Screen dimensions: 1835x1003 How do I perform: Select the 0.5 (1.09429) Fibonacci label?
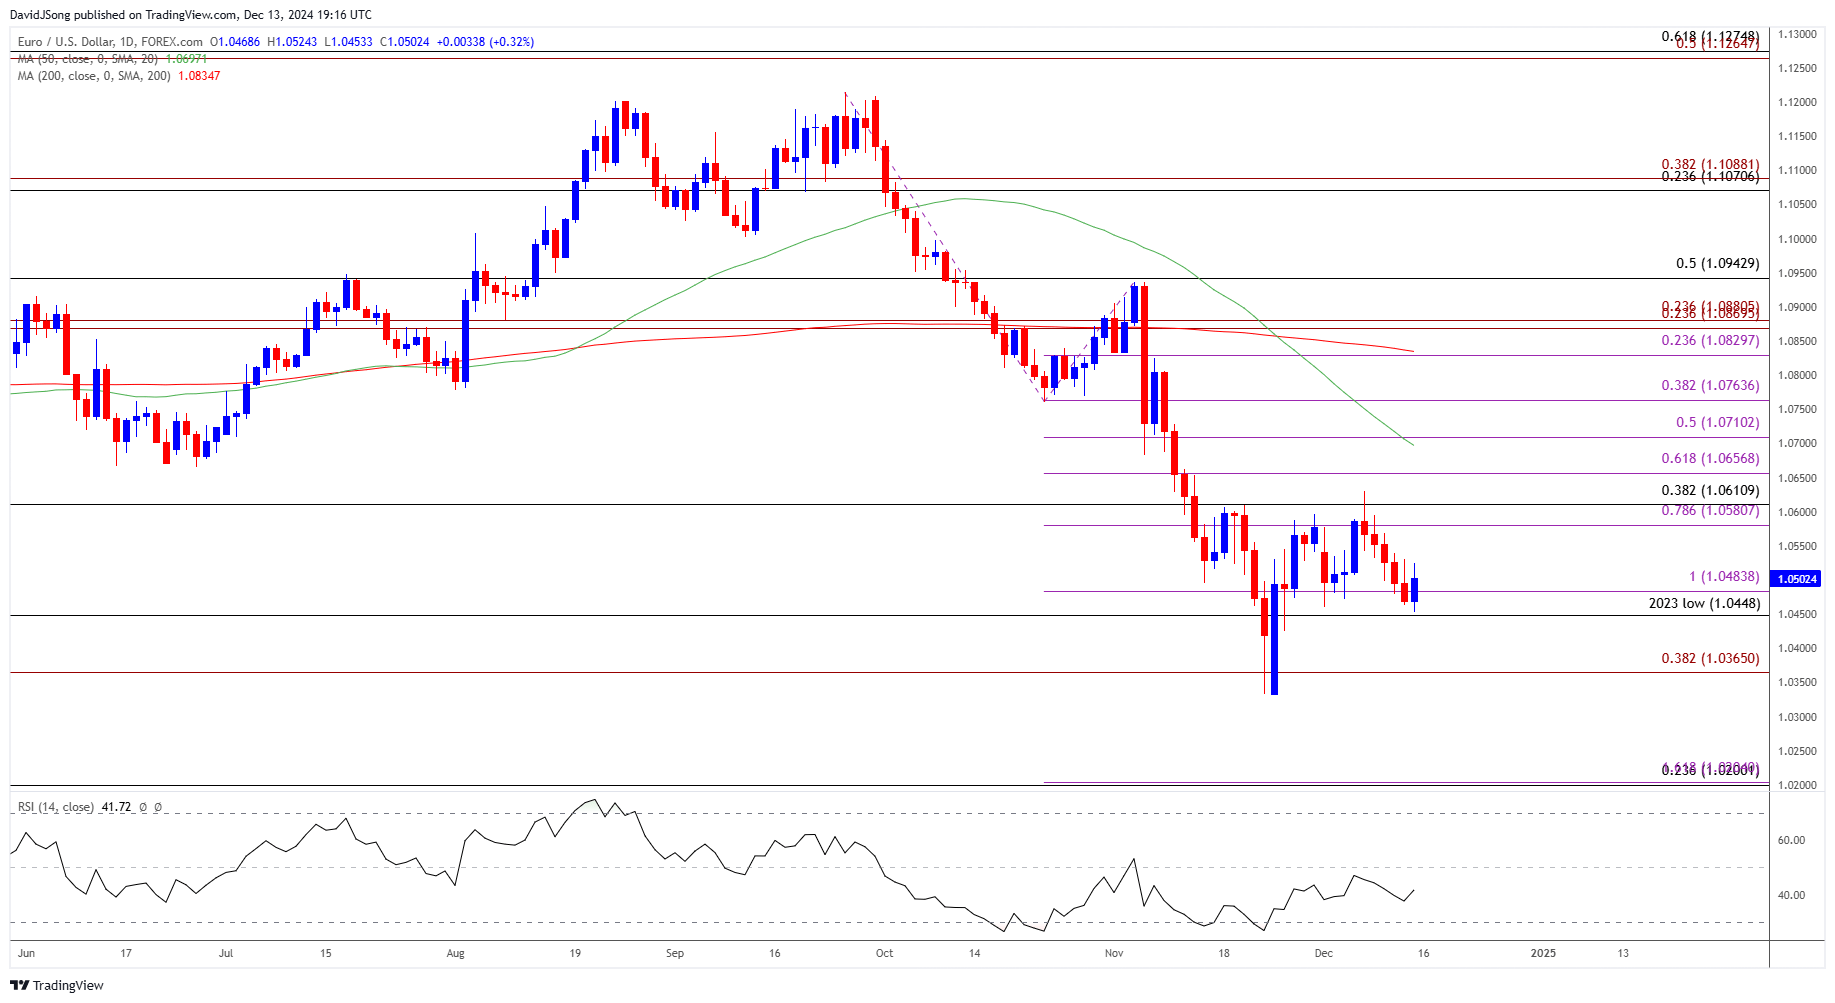tap(1717, 263)
